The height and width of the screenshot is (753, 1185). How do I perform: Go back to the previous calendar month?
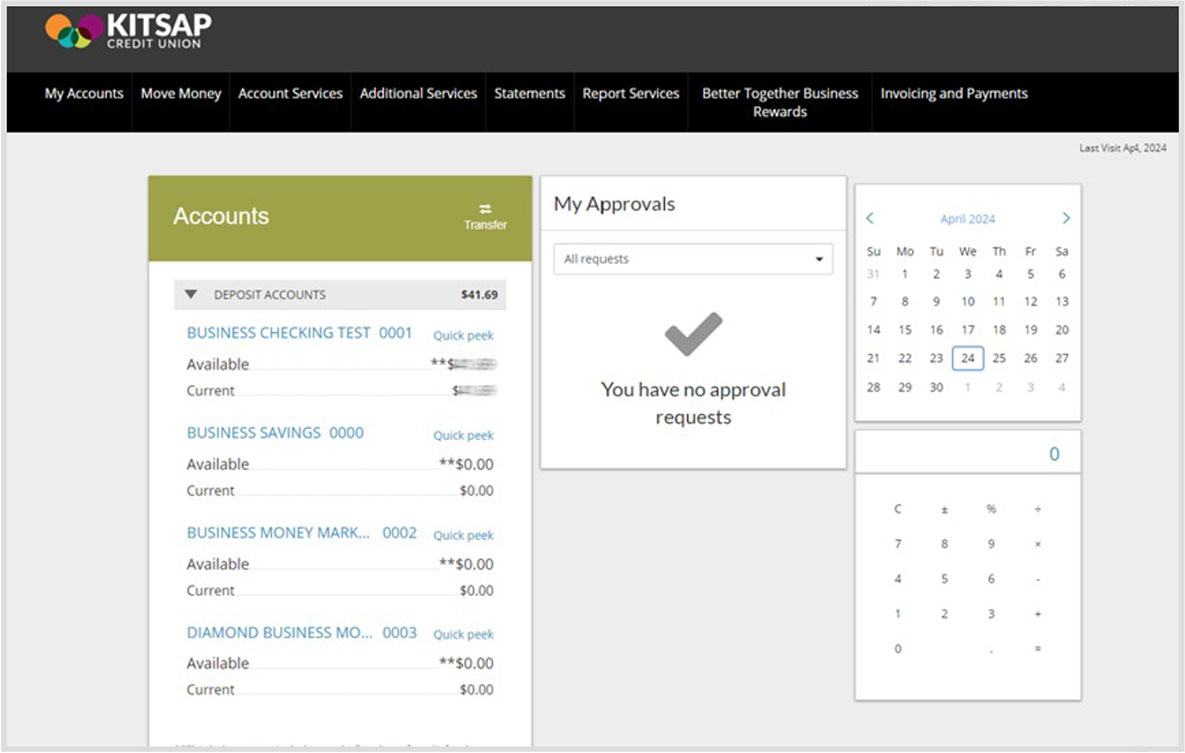point(870,218)
